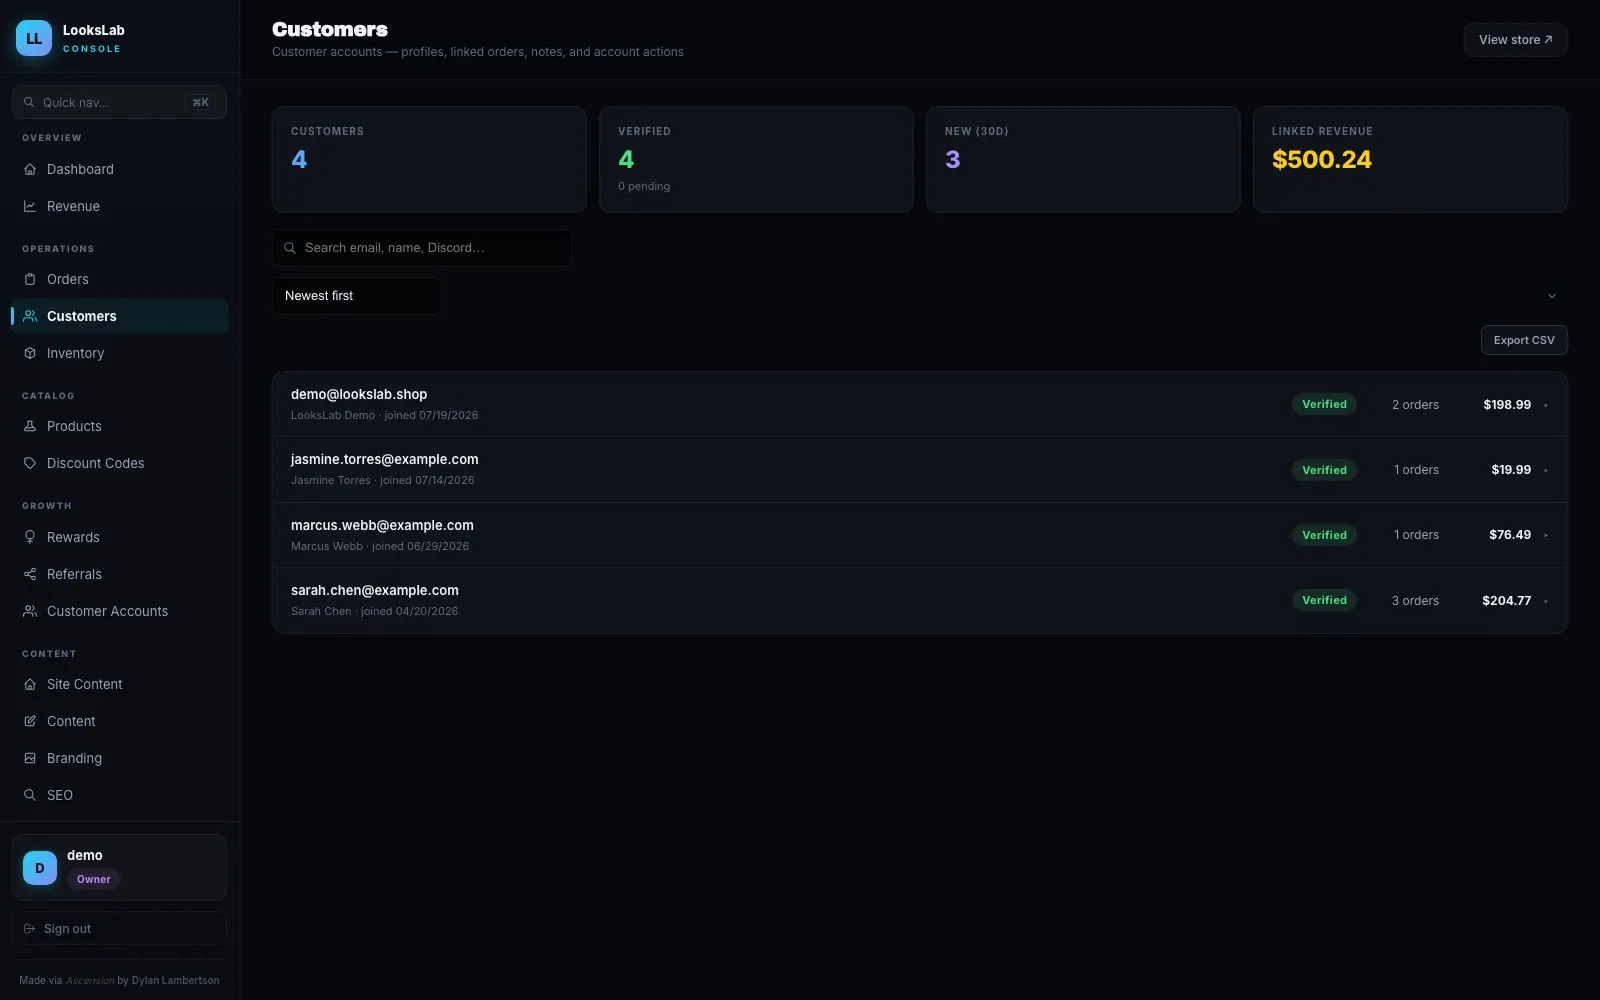Navigate to Discount Codes
This screenshot has width=1600, height=1000.
[x=119, y=463]
